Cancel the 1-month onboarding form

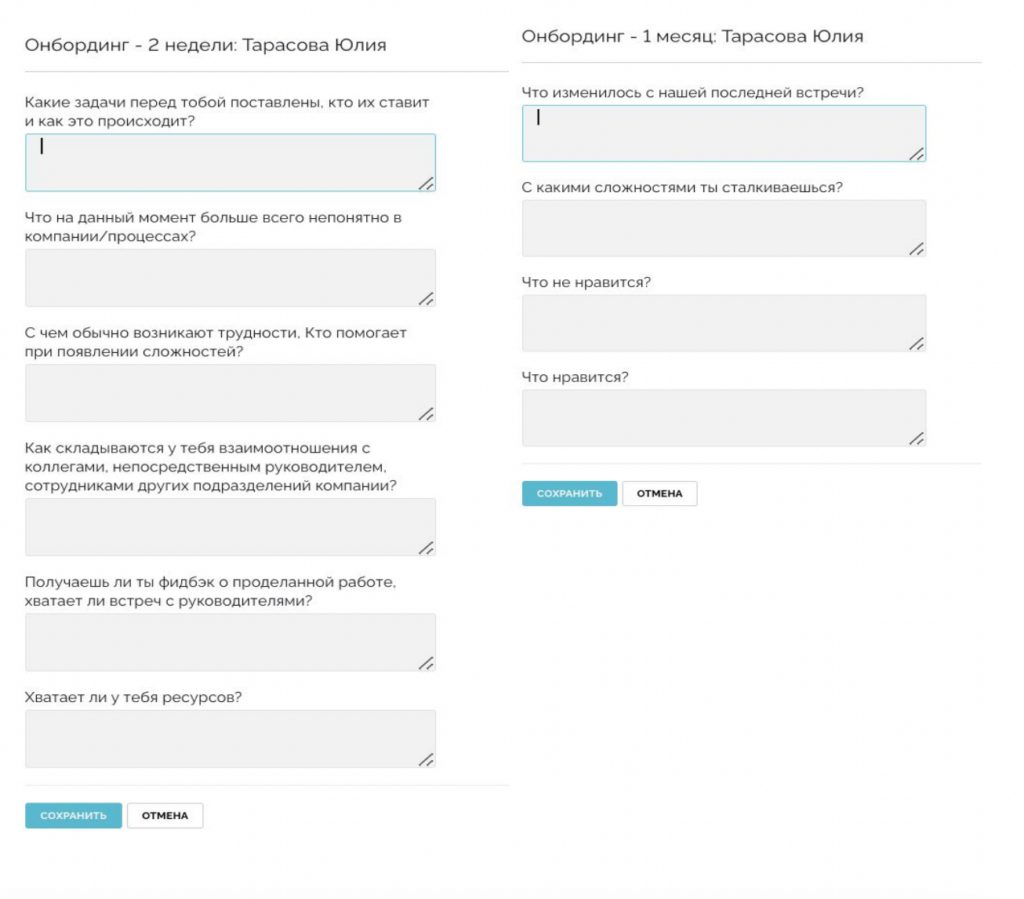click(x=659, y=493)
